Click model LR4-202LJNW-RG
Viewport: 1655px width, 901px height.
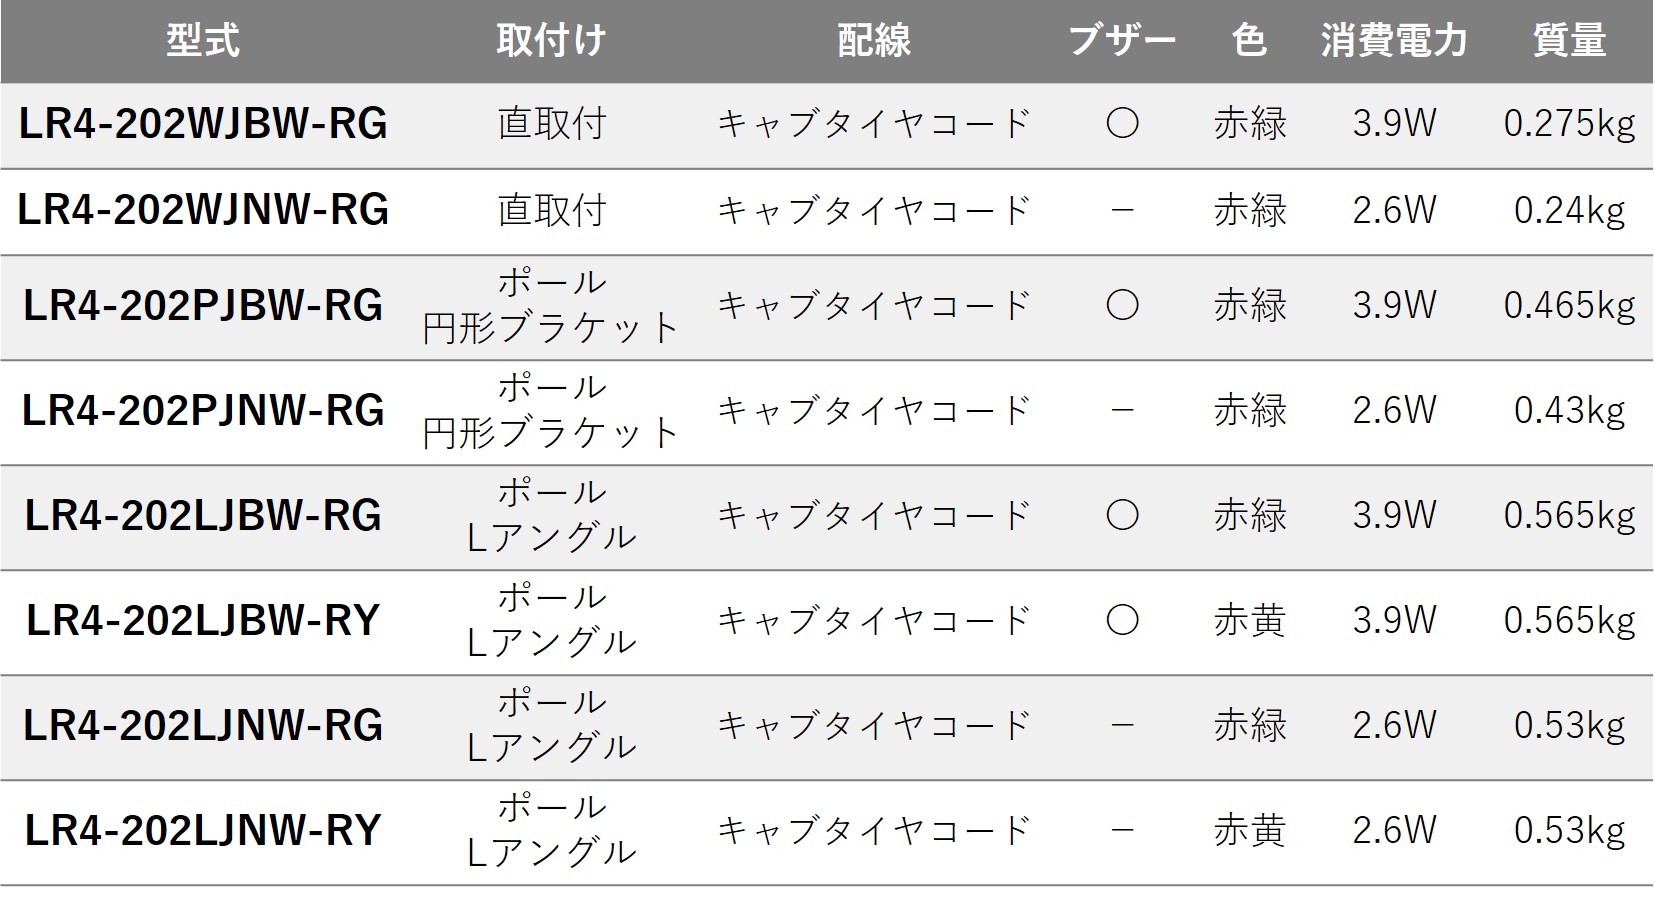(203, 726)
